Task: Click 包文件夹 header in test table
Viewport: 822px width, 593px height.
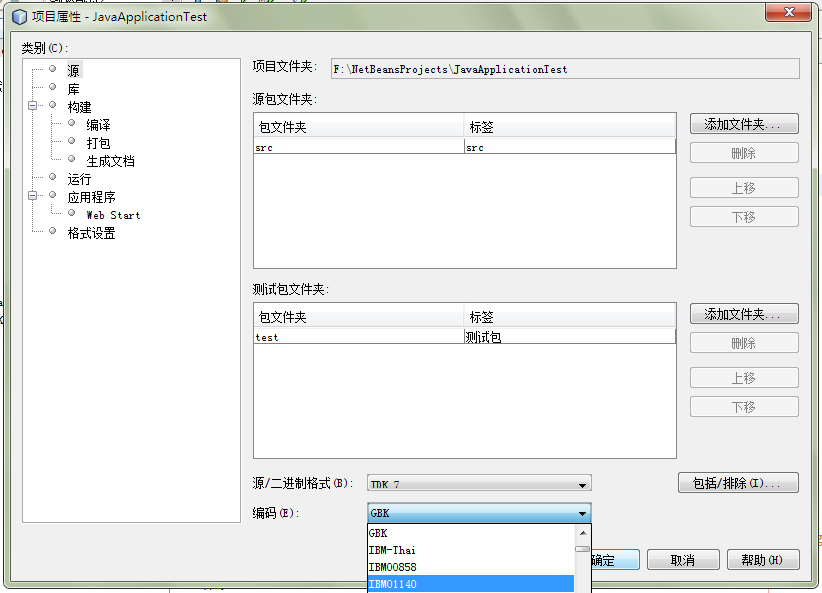Action: tap(359, 317)
